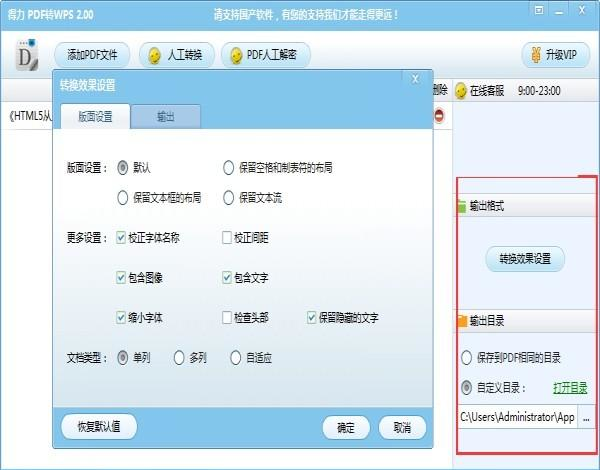
Task: Click the 升级VIP button
Action: click(556, 55)
